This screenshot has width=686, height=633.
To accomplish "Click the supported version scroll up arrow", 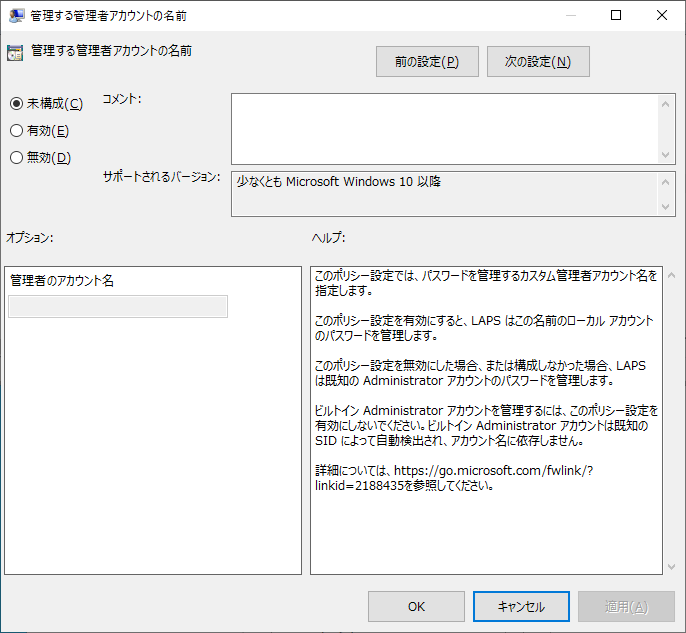I will tap(667, 182).
